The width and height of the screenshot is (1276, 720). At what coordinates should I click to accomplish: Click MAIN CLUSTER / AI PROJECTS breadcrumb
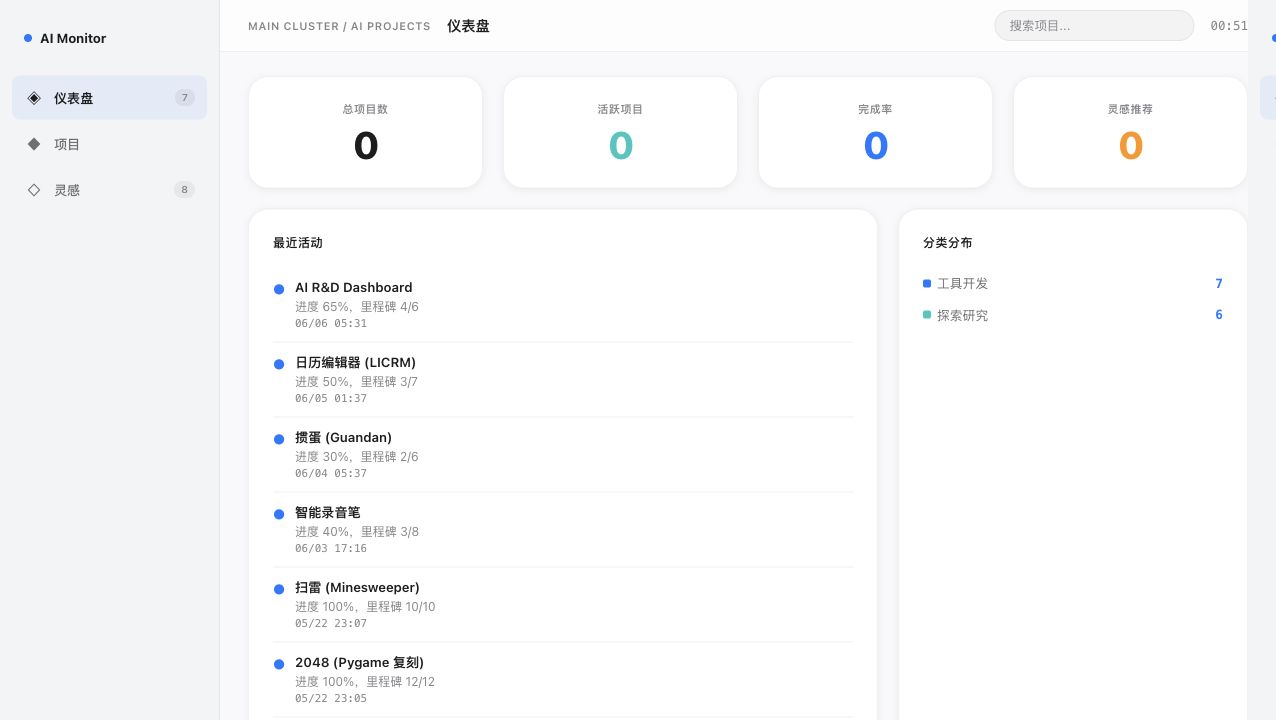tap(339, 26)
